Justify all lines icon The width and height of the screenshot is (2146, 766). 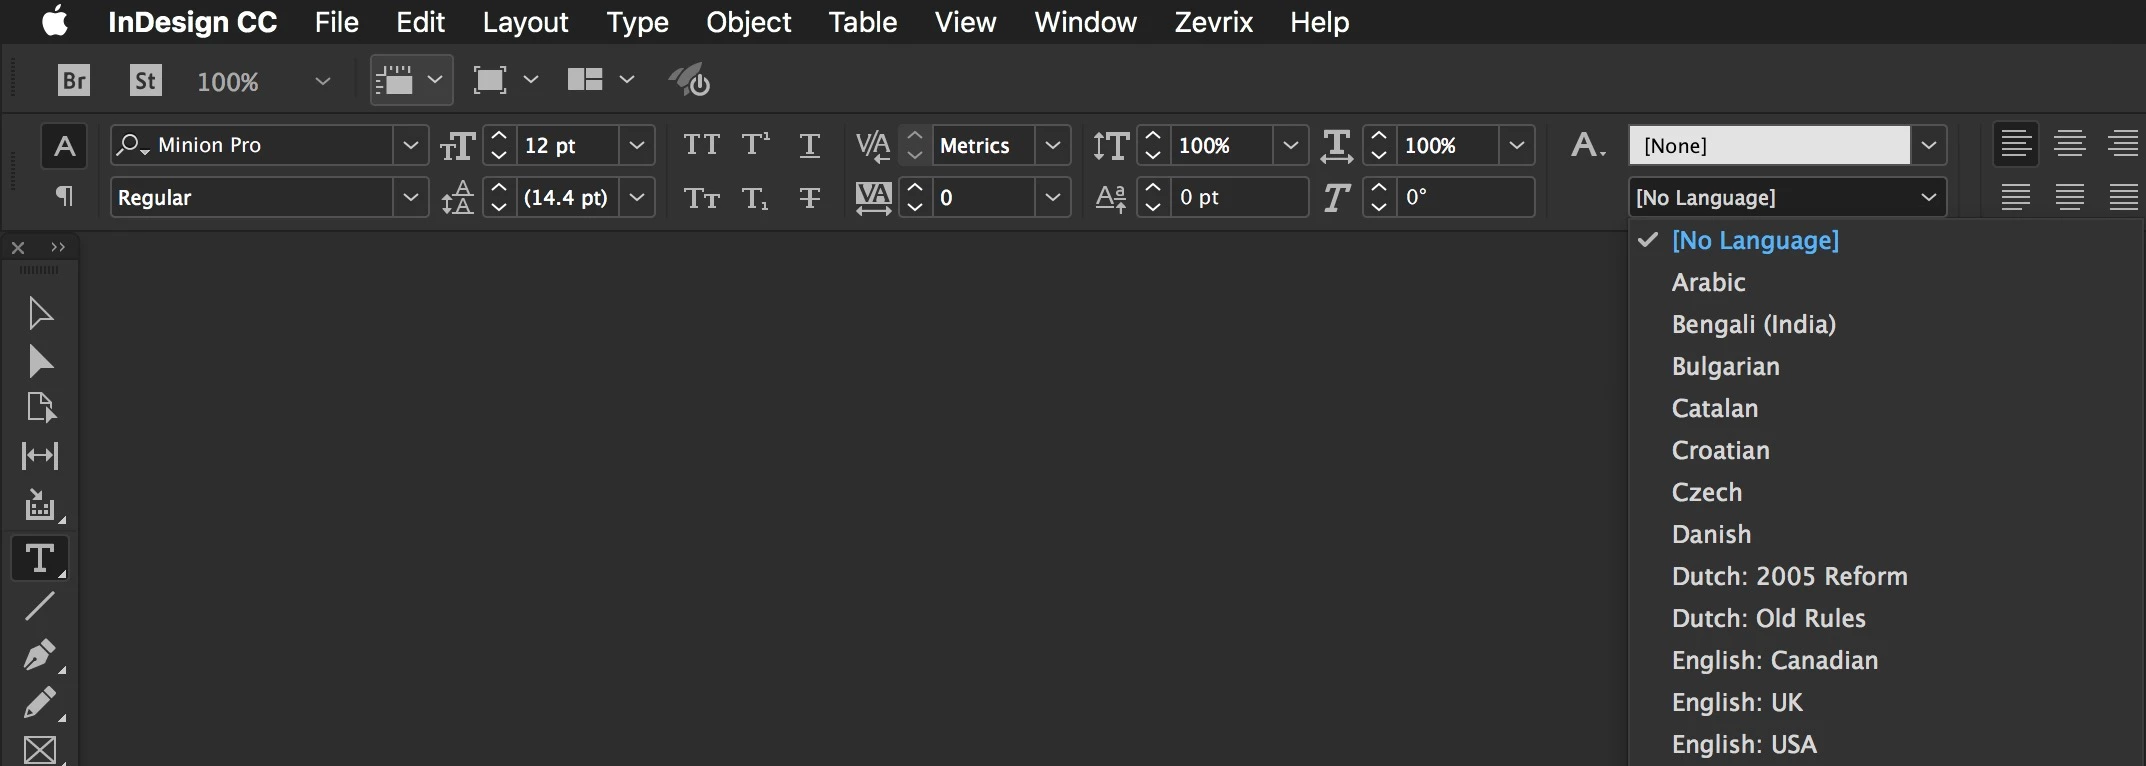point(2123,197)
